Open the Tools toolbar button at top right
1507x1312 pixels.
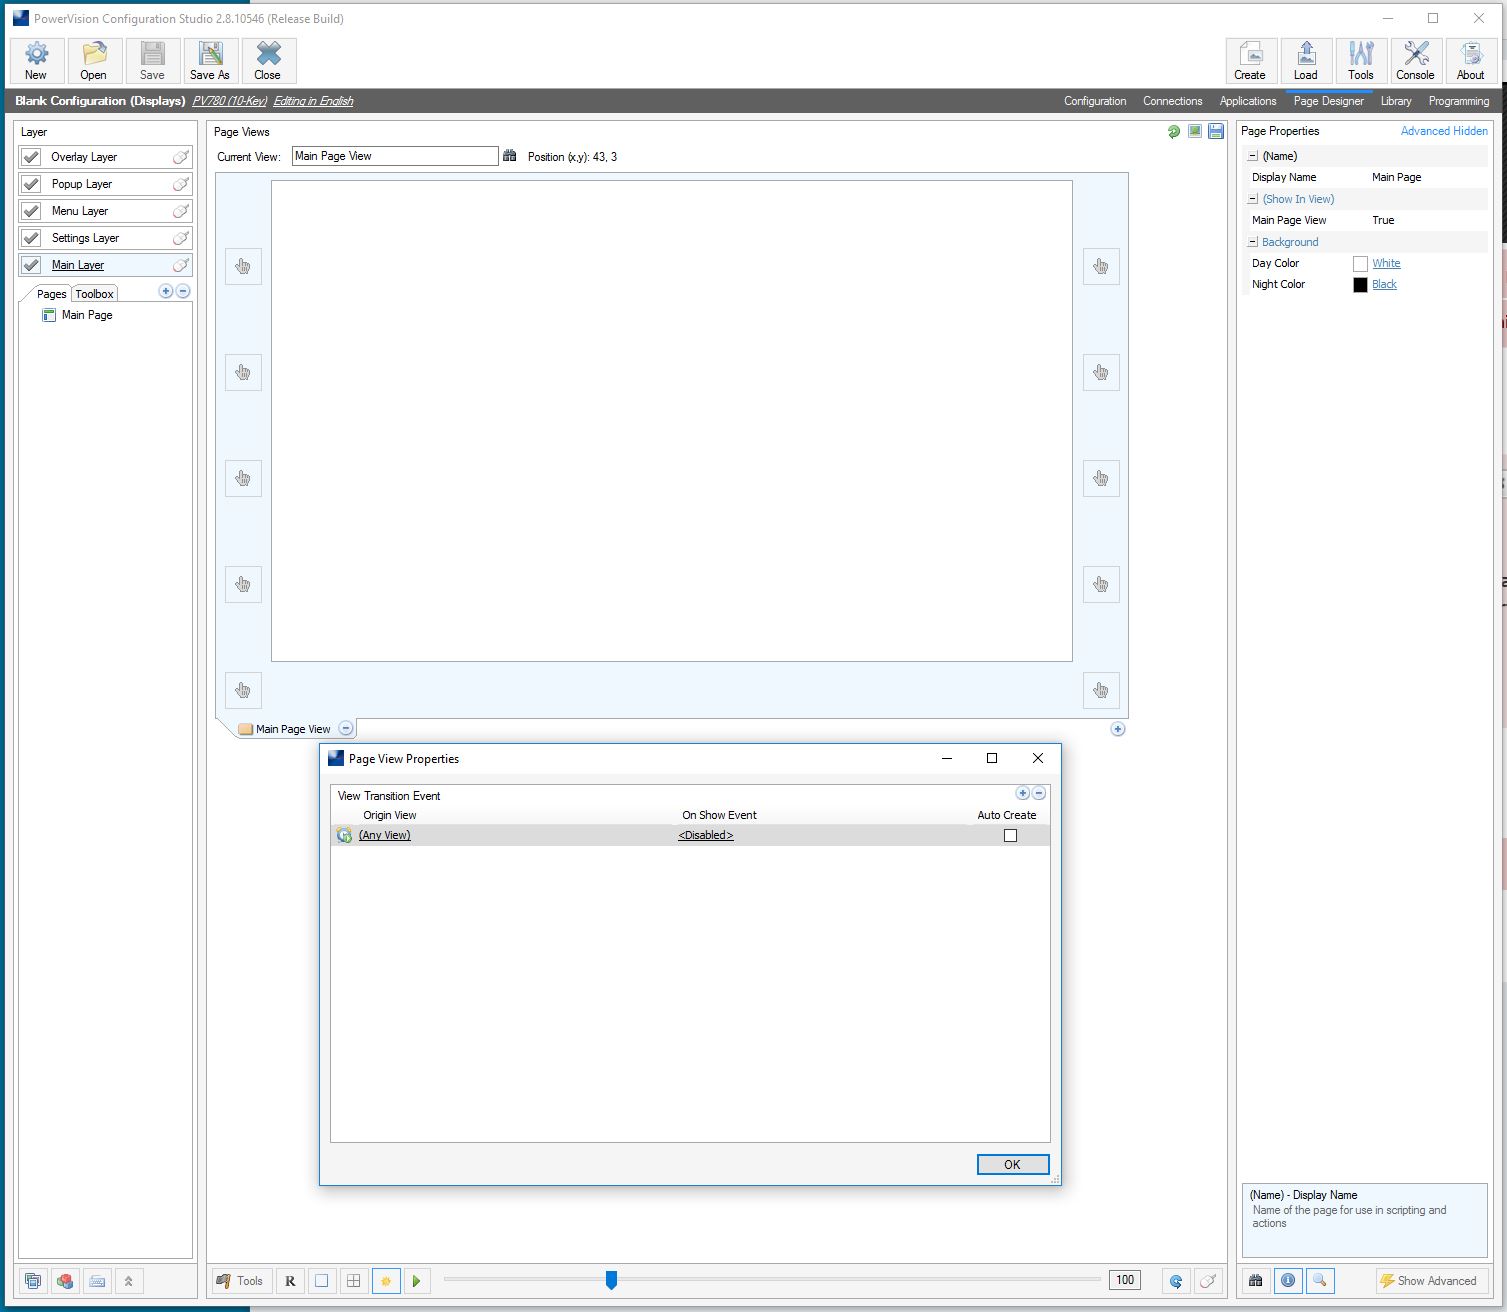(x=1361, y=61)
